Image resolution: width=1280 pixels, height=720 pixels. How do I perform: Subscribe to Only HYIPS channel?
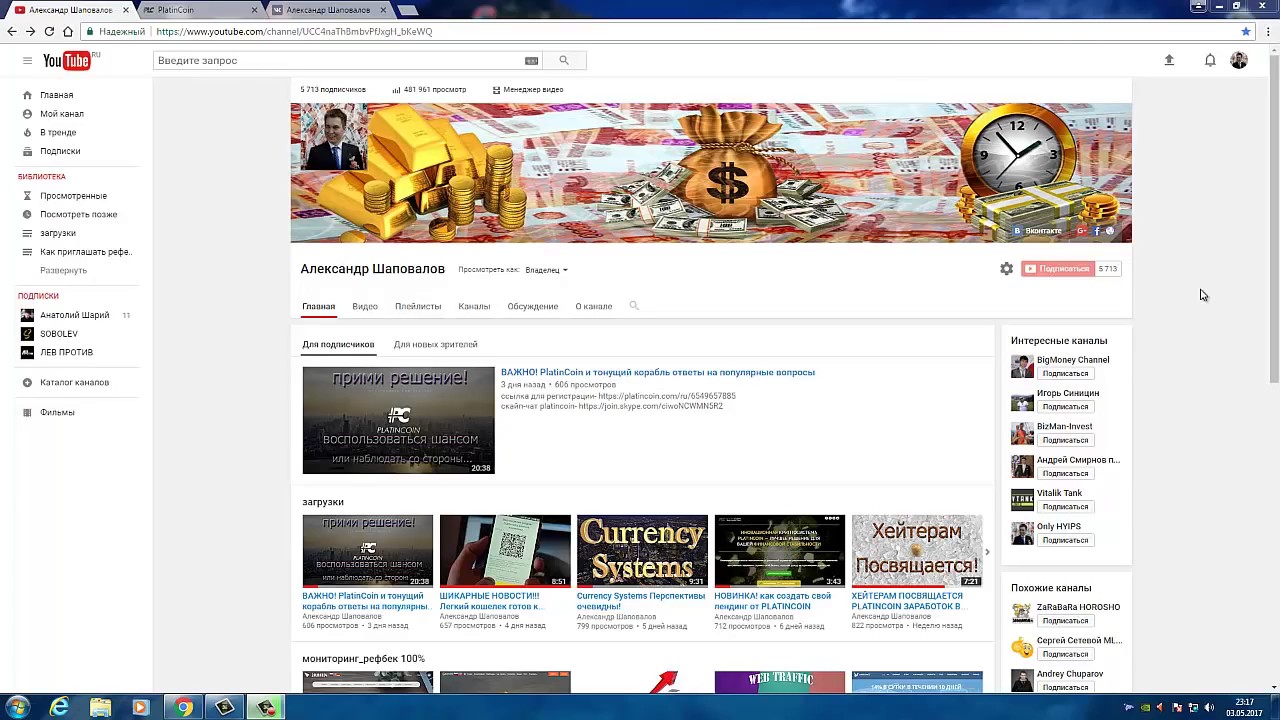pos(1065,540)
